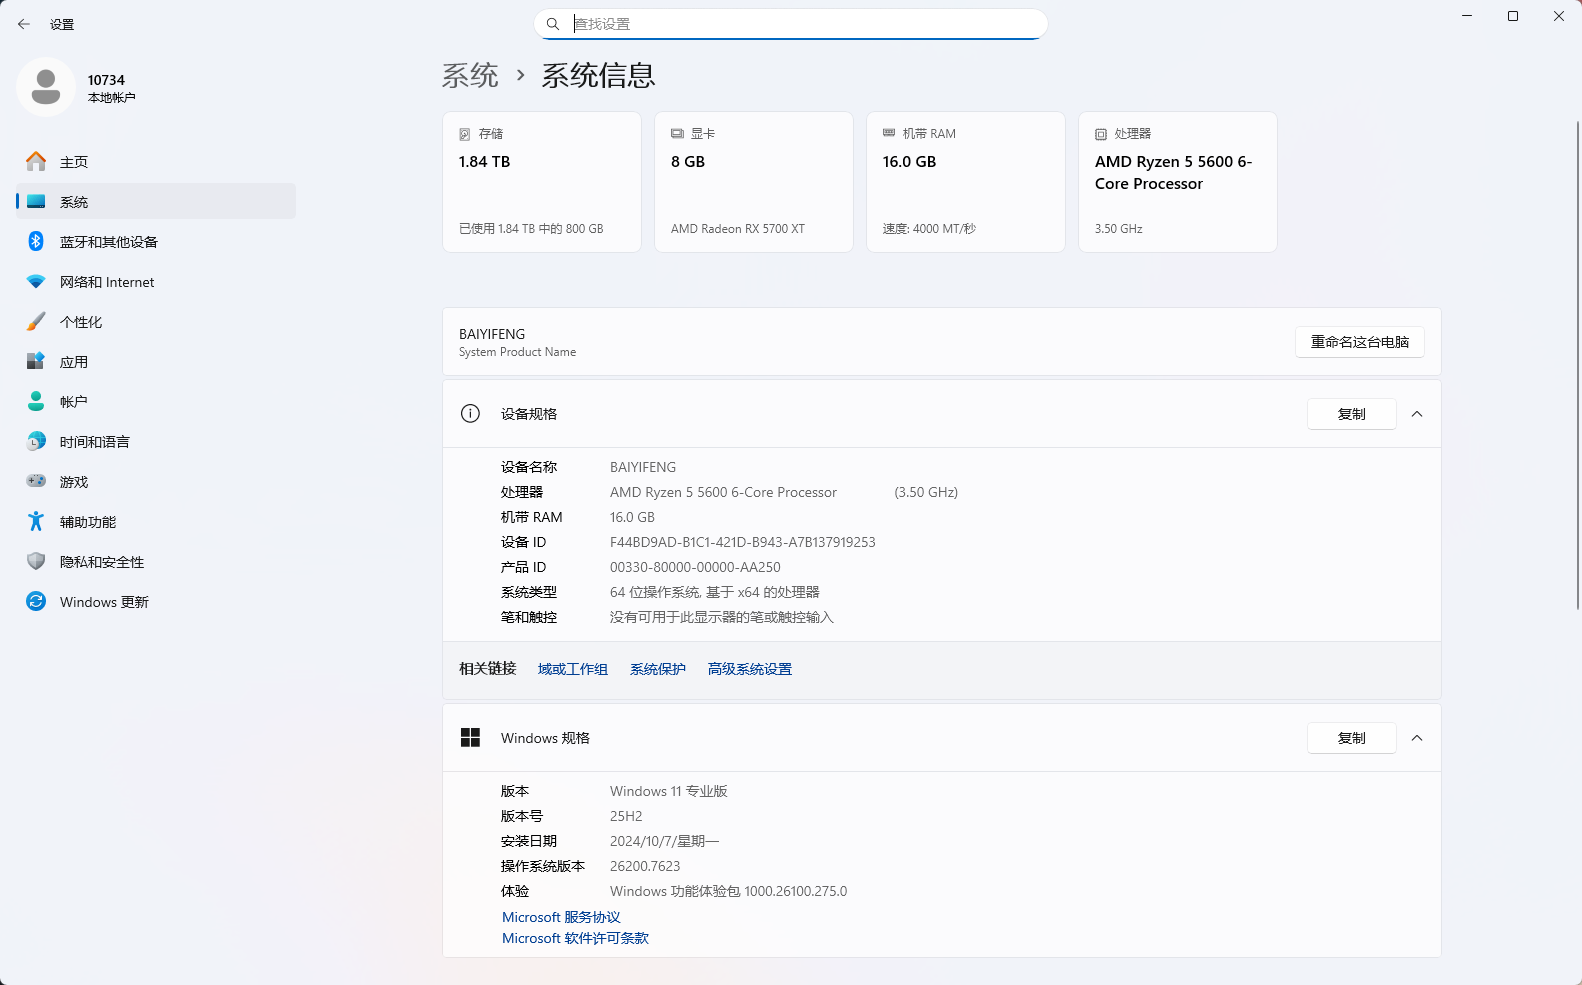Go to 时间和语言 settings

tap(94, 442)
